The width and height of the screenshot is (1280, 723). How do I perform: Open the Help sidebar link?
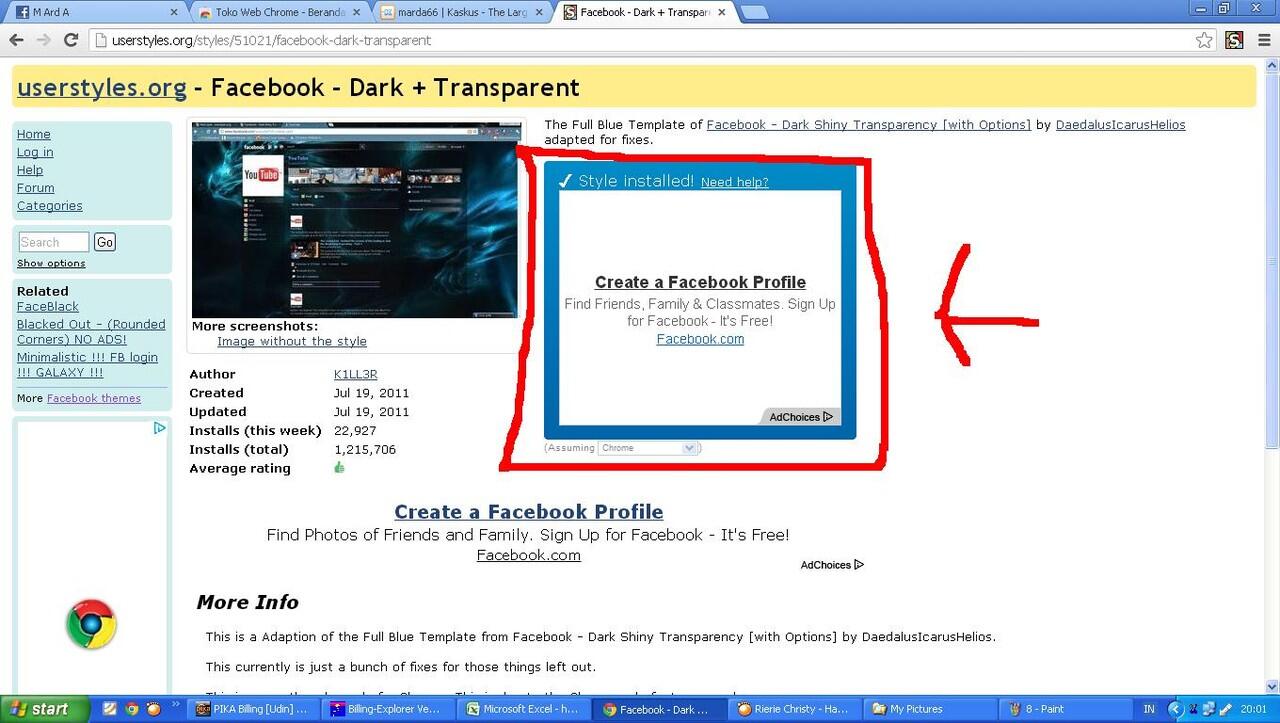(30, 170)
